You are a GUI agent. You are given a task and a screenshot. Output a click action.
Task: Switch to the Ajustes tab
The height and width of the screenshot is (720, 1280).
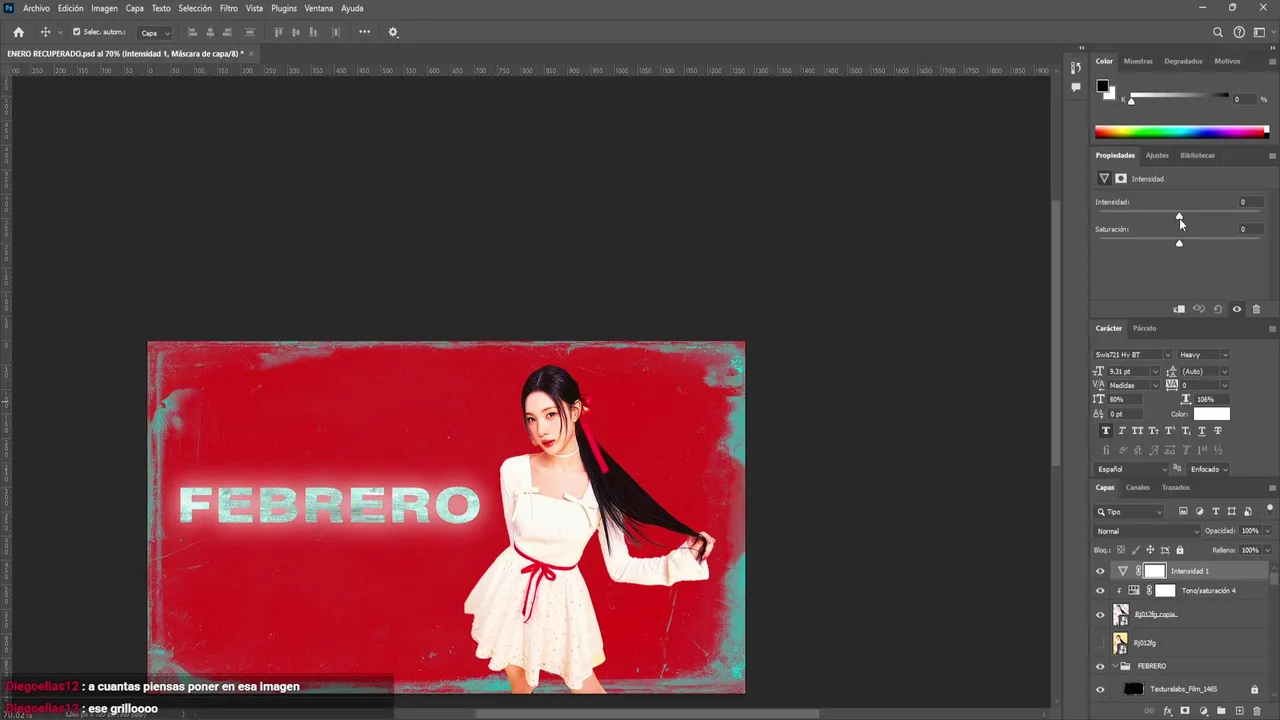point(1157,155)
